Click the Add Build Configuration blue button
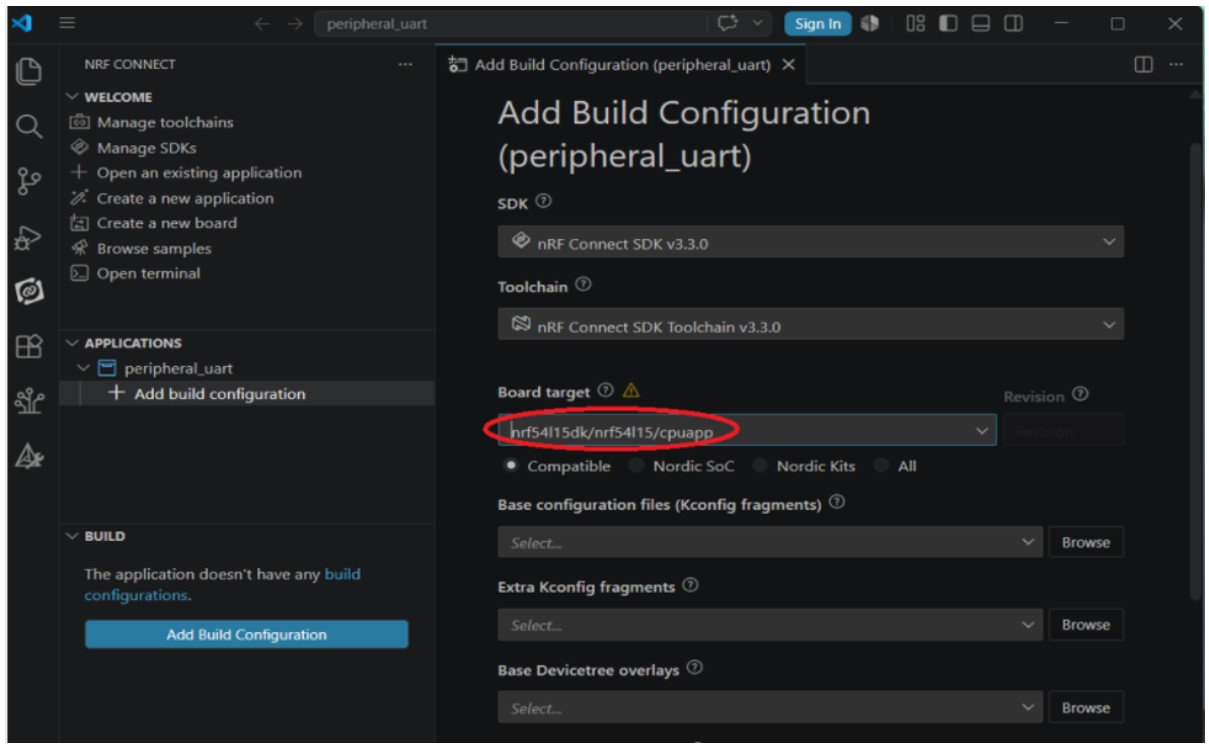1209x751 pixels. pos(246,634)
